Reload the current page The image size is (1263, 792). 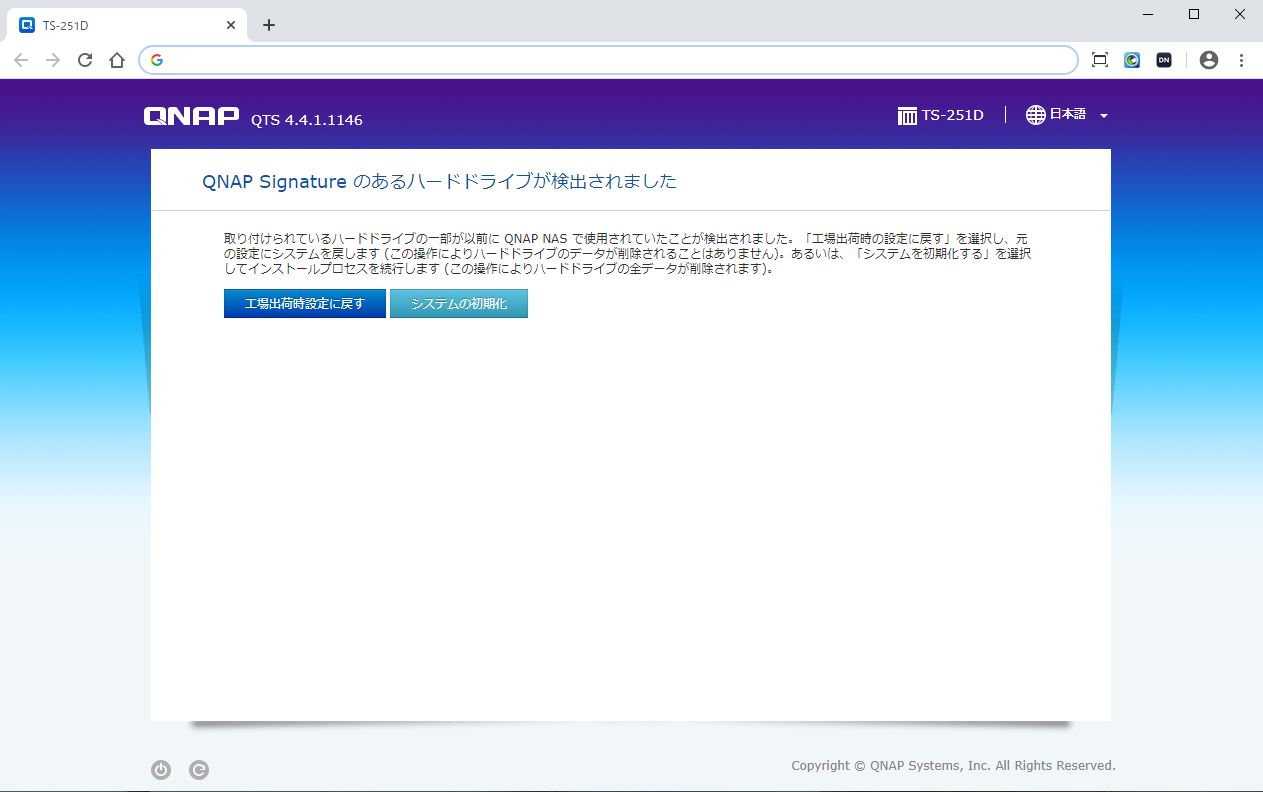[85, 60]
